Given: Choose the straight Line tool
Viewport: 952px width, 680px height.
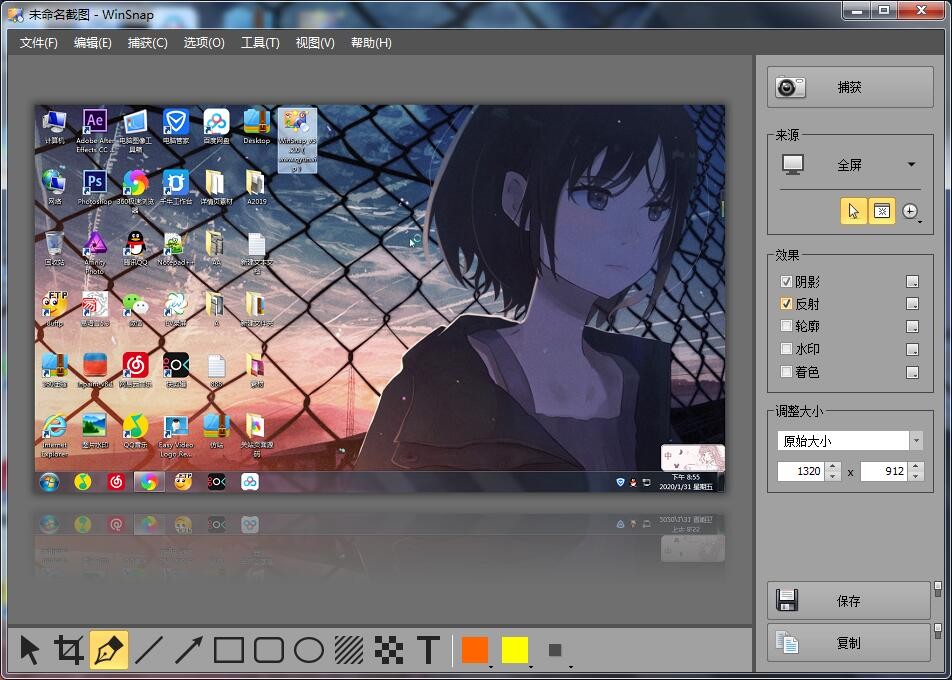Looking at the screenshot, I should (149, 650).
